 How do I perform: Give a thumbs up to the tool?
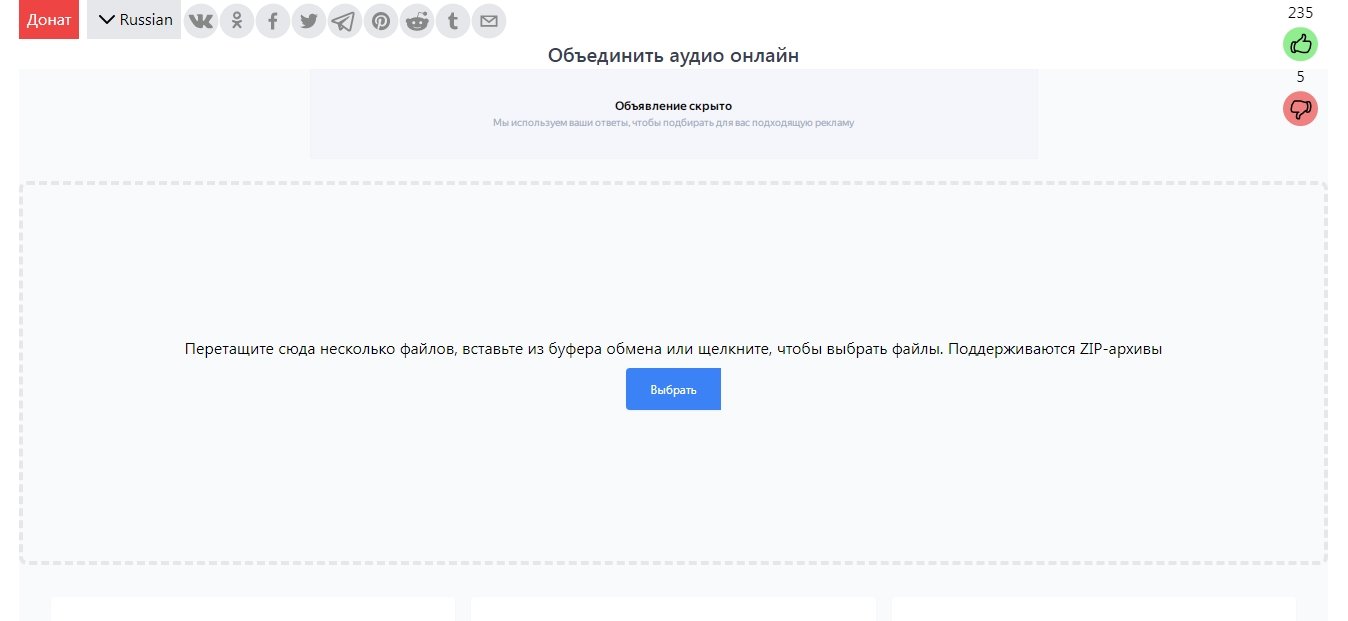pos(1300,44)
